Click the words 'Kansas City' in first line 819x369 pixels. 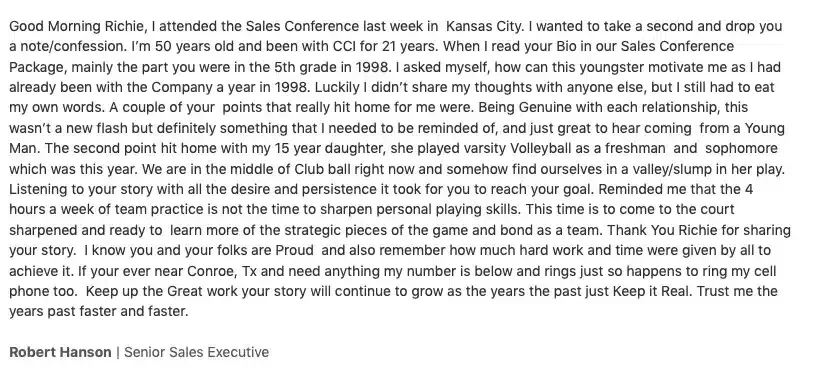tap(483, 27)
